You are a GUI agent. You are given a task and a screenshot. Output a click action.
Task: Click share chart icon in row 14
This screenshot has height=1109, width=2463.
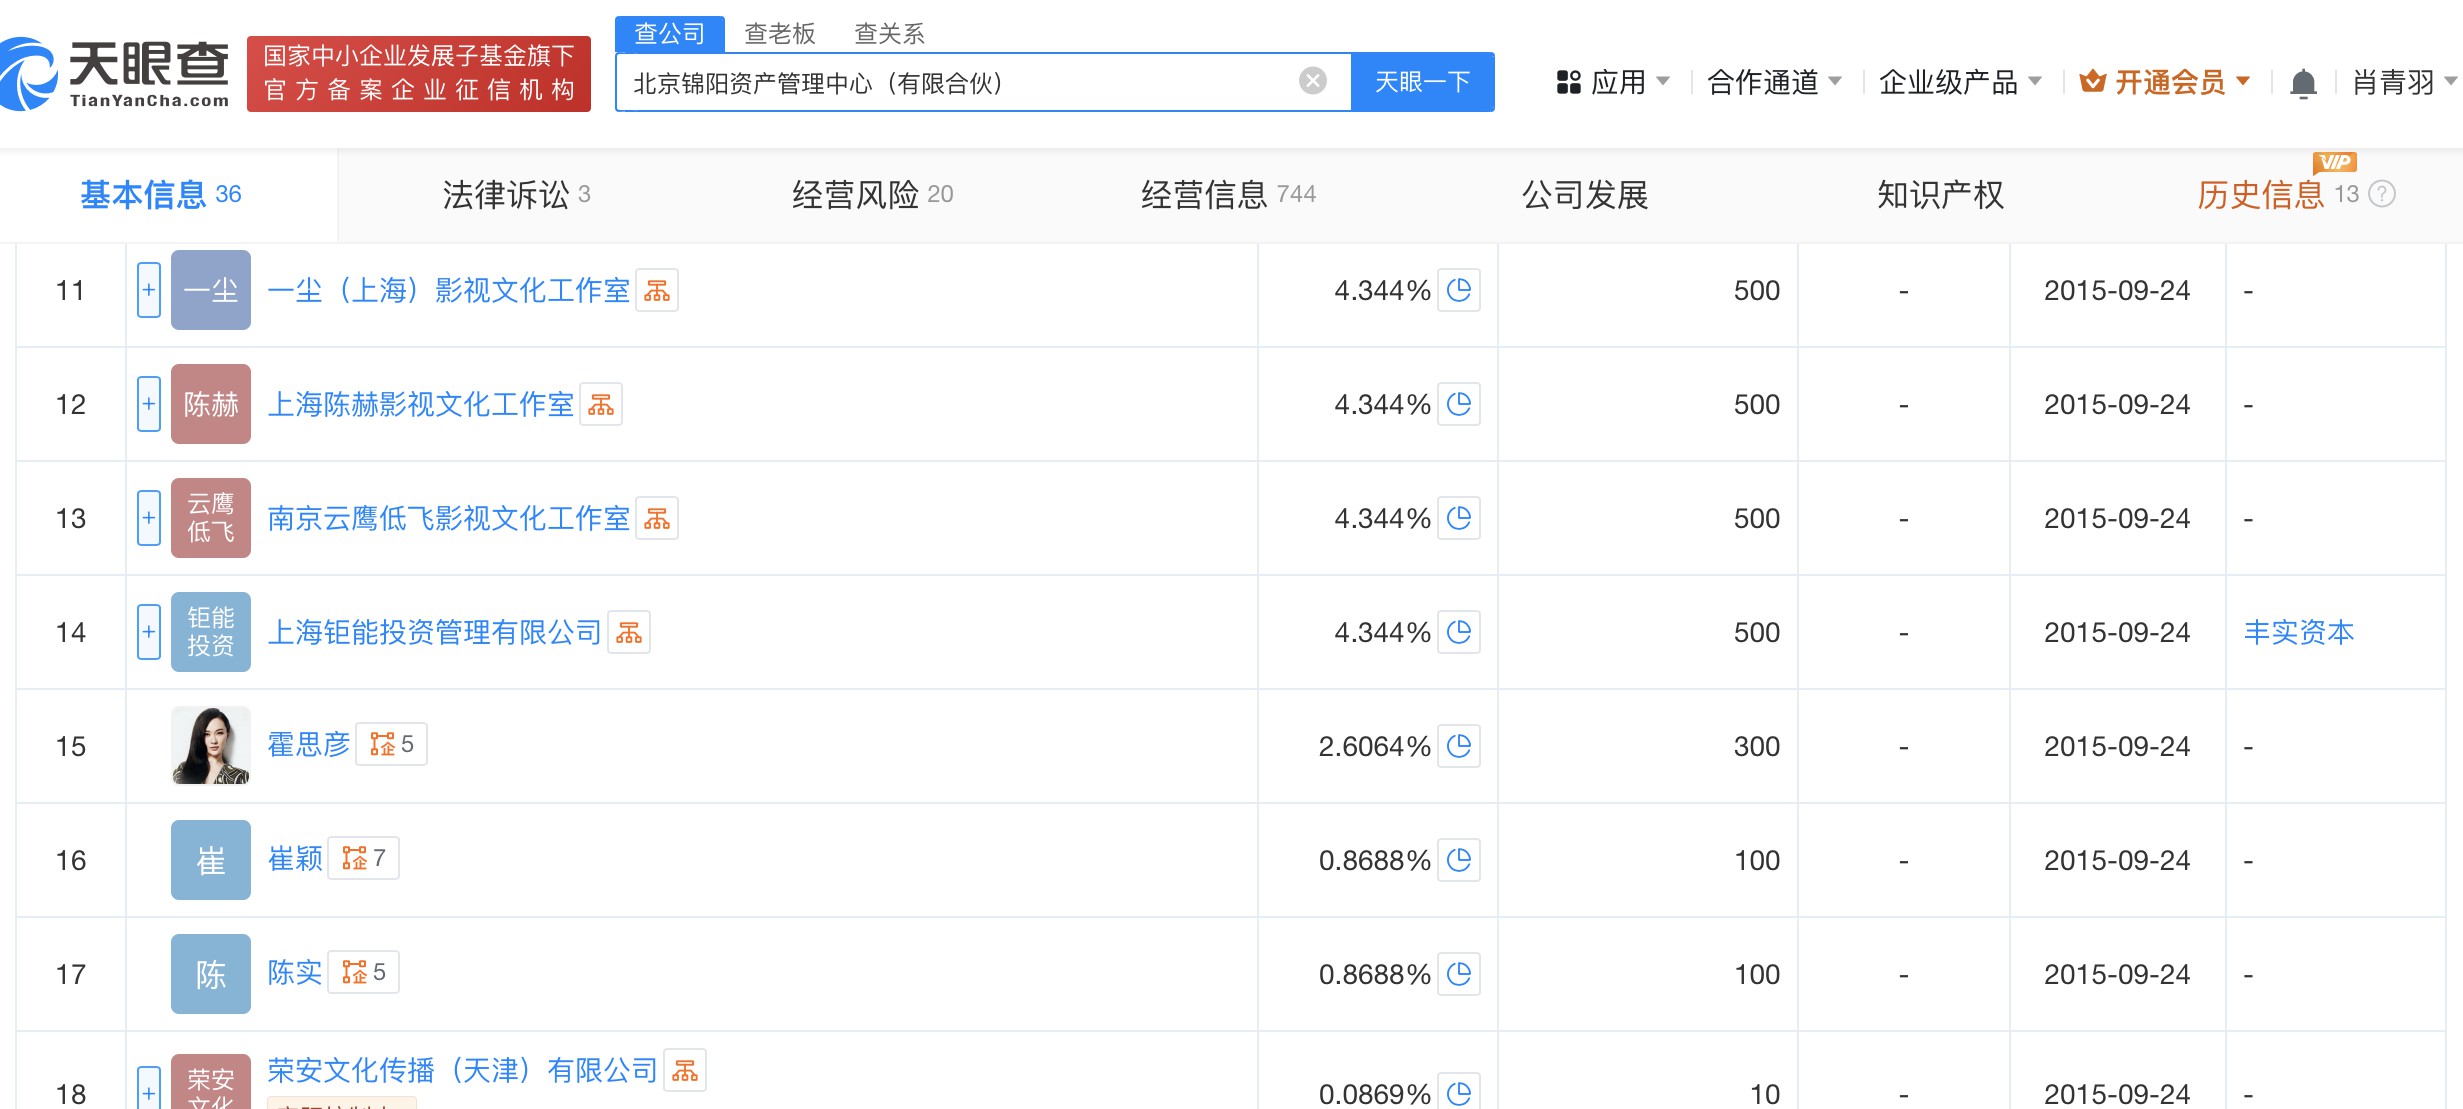pos(1459,632)
